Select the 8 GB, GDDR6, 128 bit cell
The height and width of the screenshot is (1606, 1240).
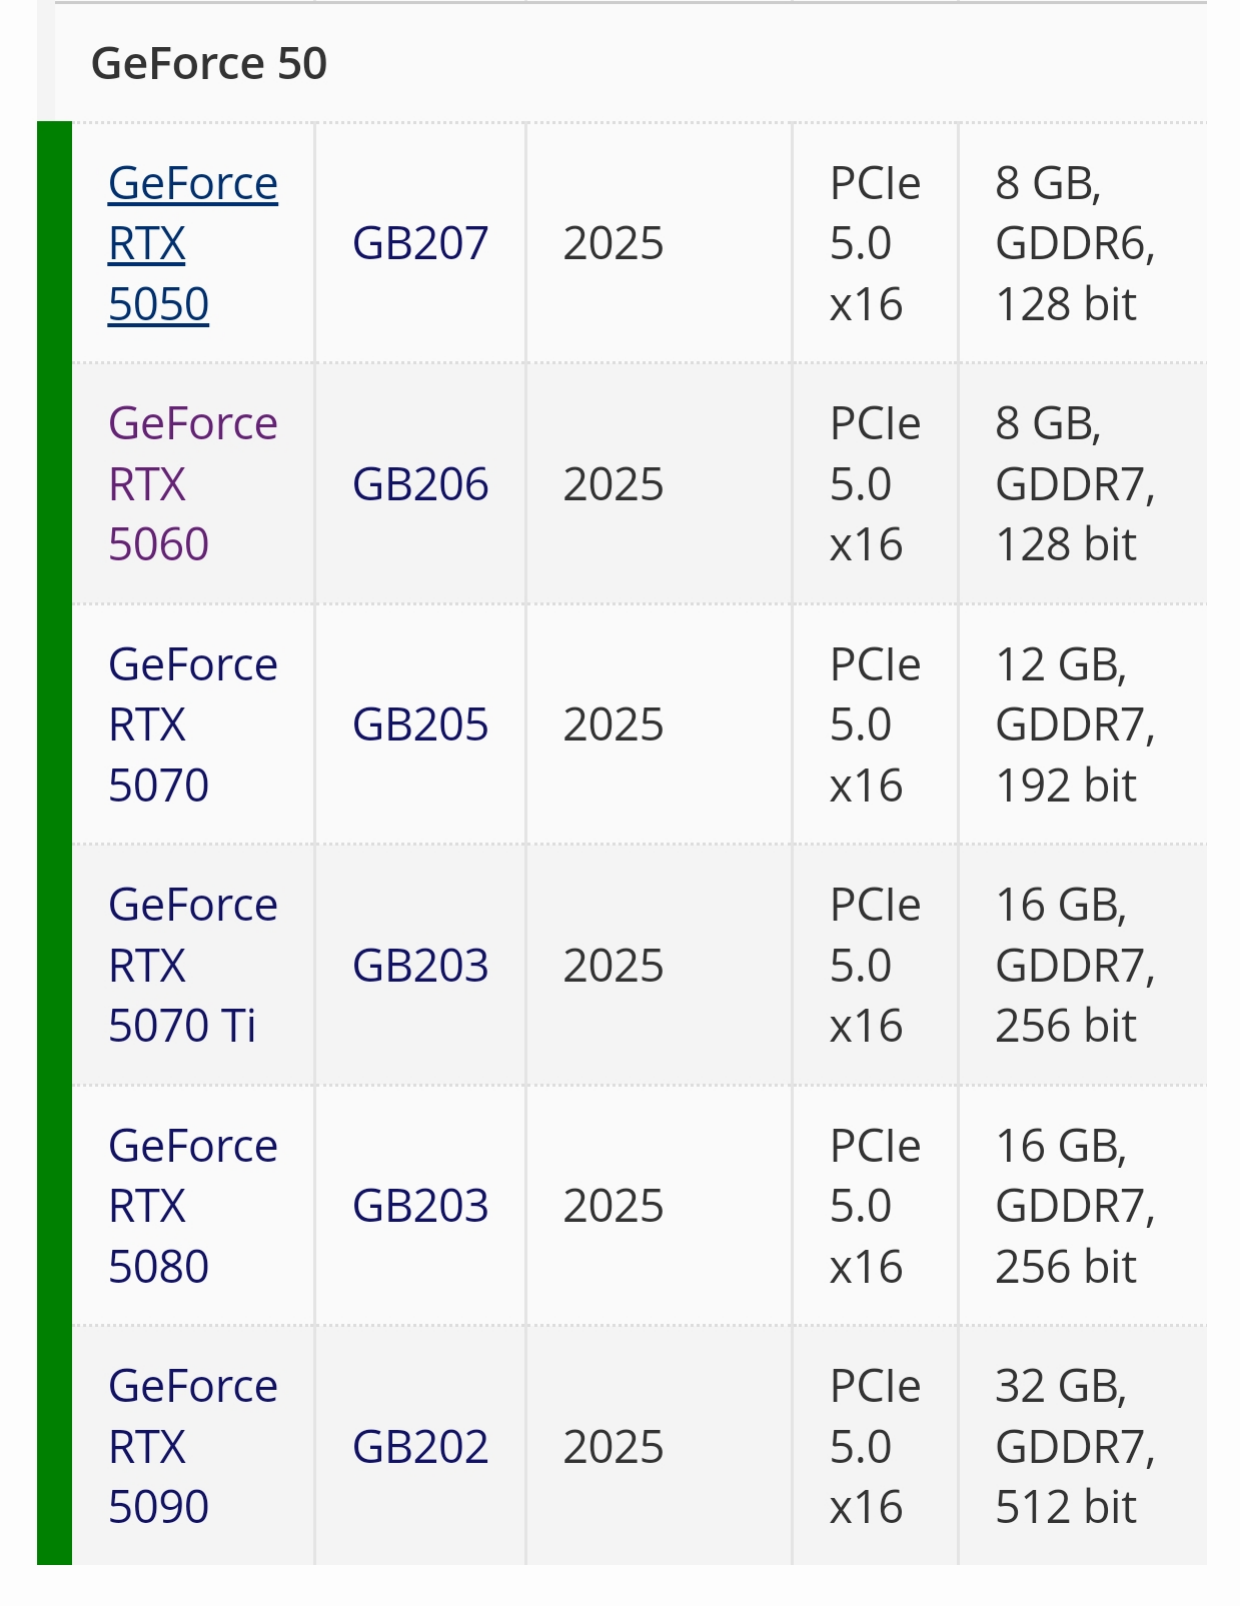coord(1075,244)
